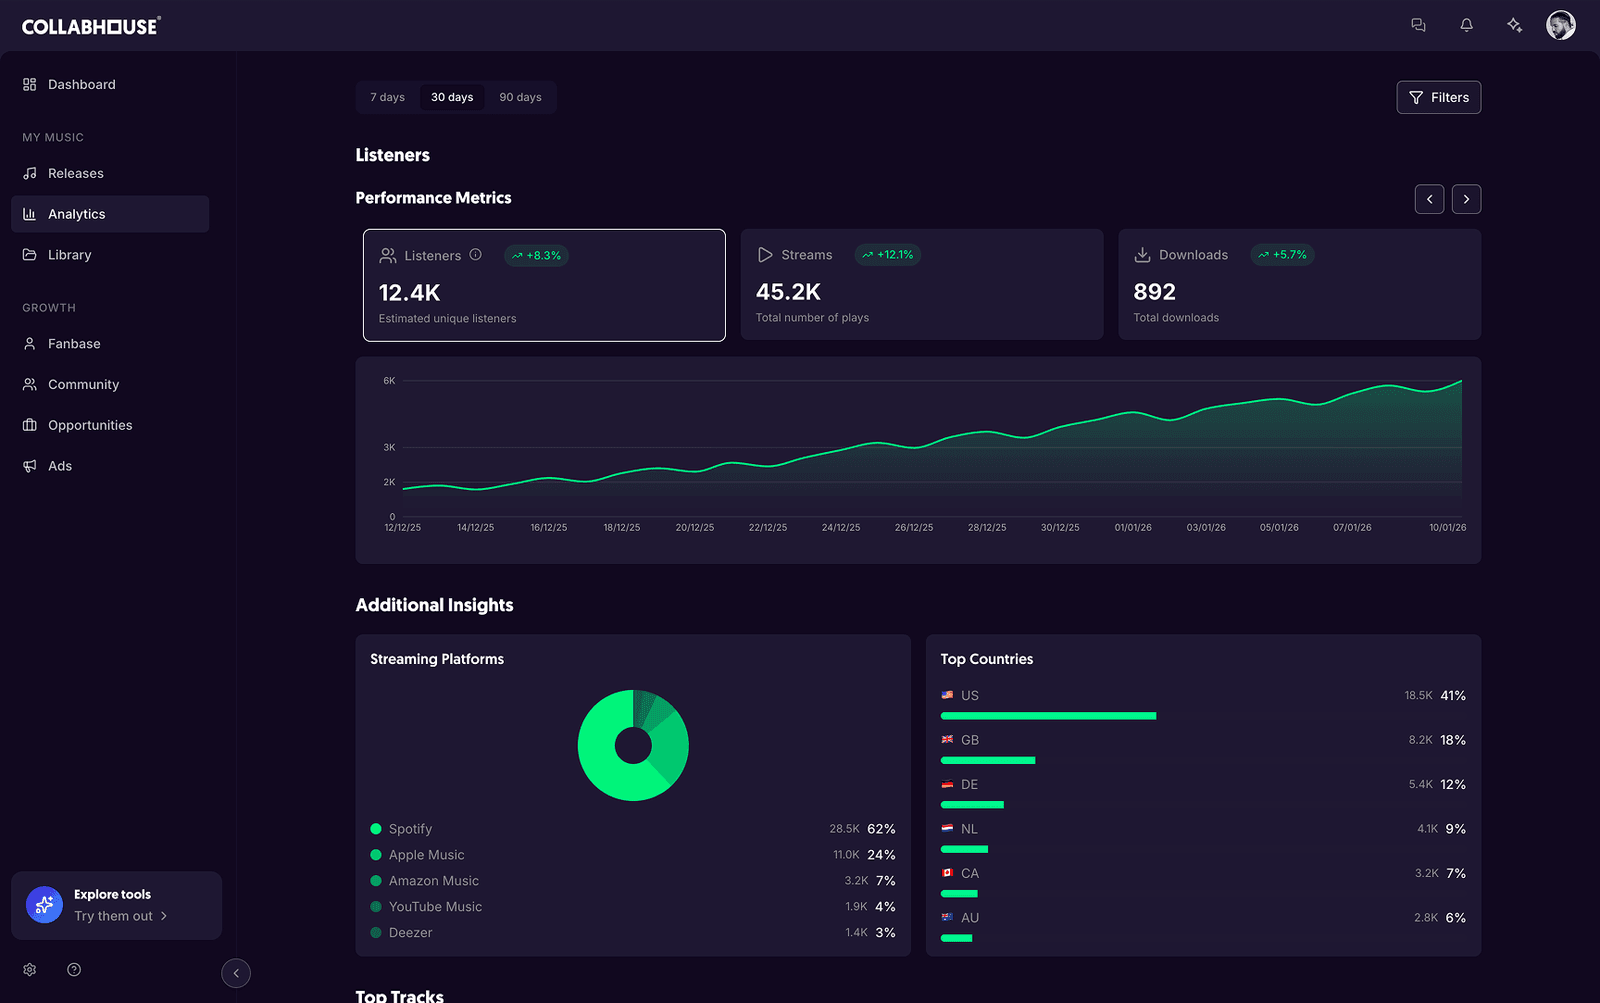Open the notifications bell
Image resolution: width=1600 pixels, height=1003 pixels.
[x=1466, y=25]
